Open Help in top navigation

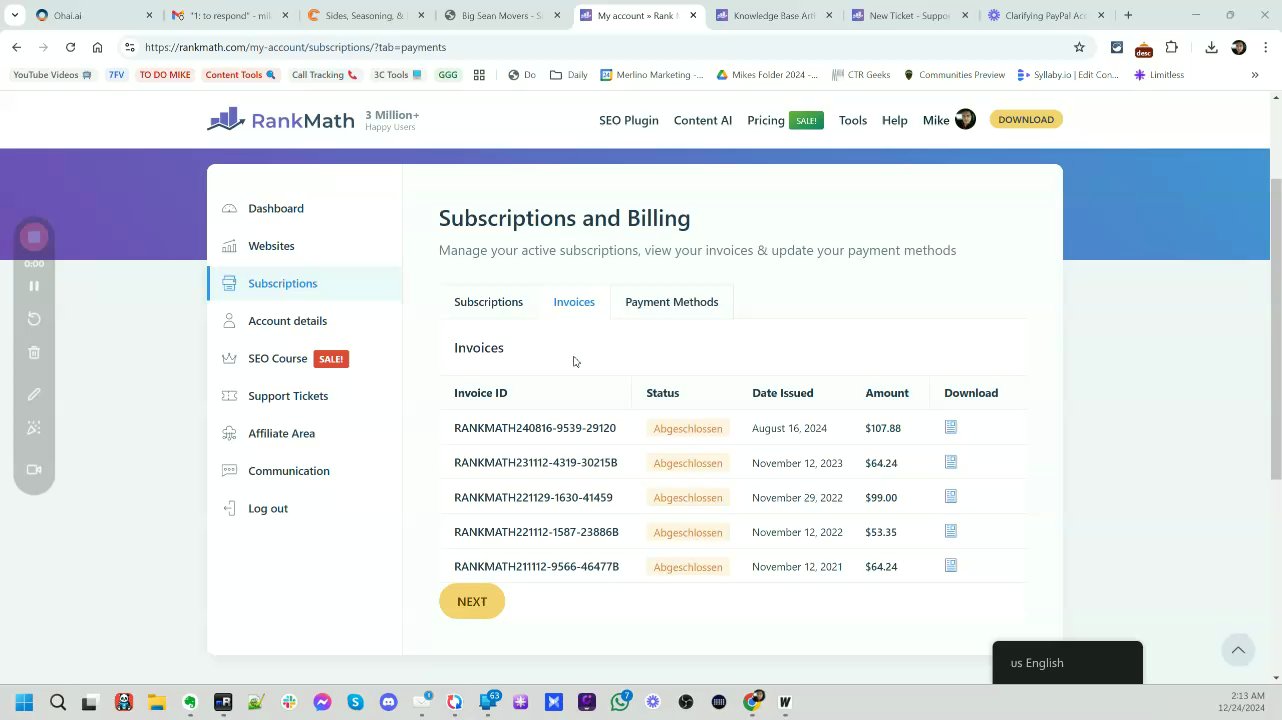click(x=895, y=120)
